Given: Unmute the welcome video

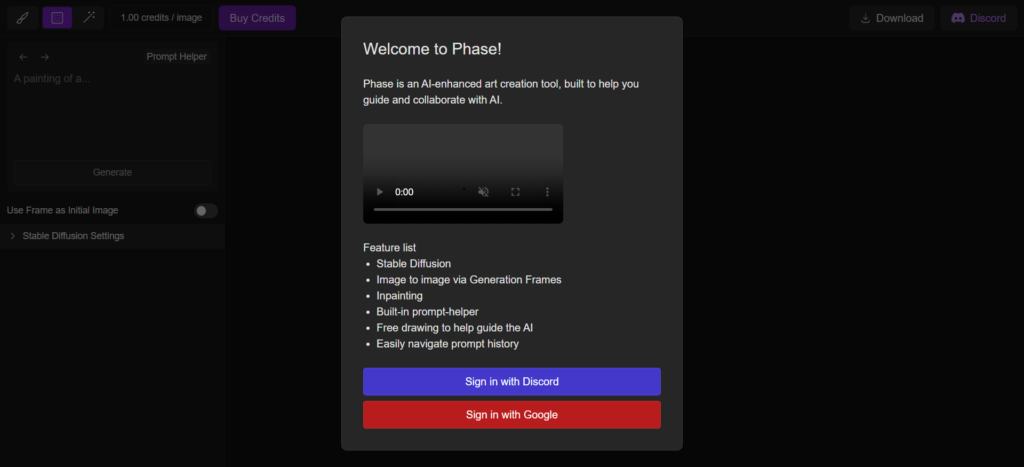Looking at the screenshot, I should [483, 192].
